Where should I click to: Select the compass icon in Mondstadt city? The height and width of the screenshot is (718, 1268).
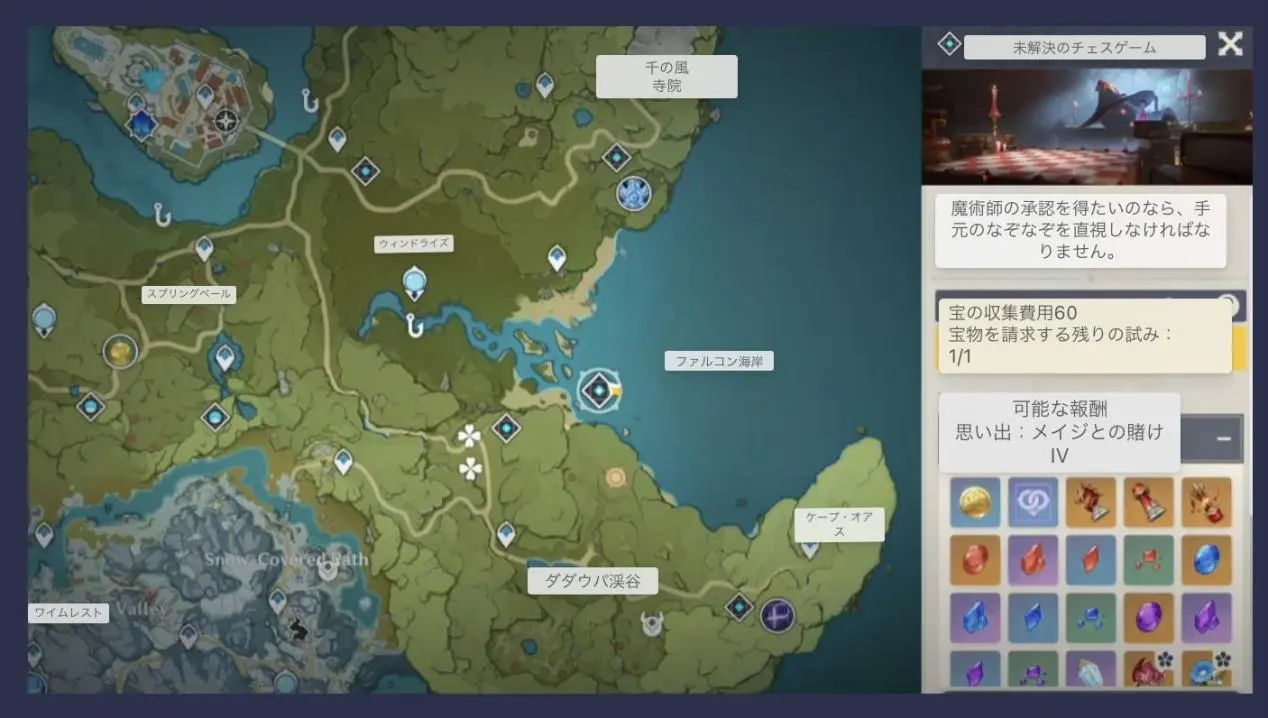(227, 121)
